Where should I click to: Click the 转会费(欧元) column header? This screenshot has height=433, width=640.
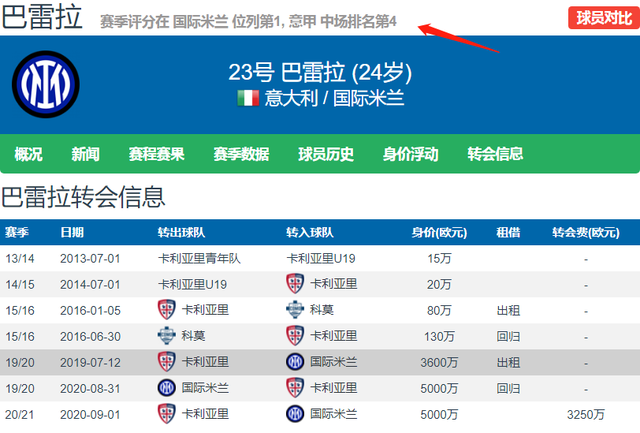[586, 233]
